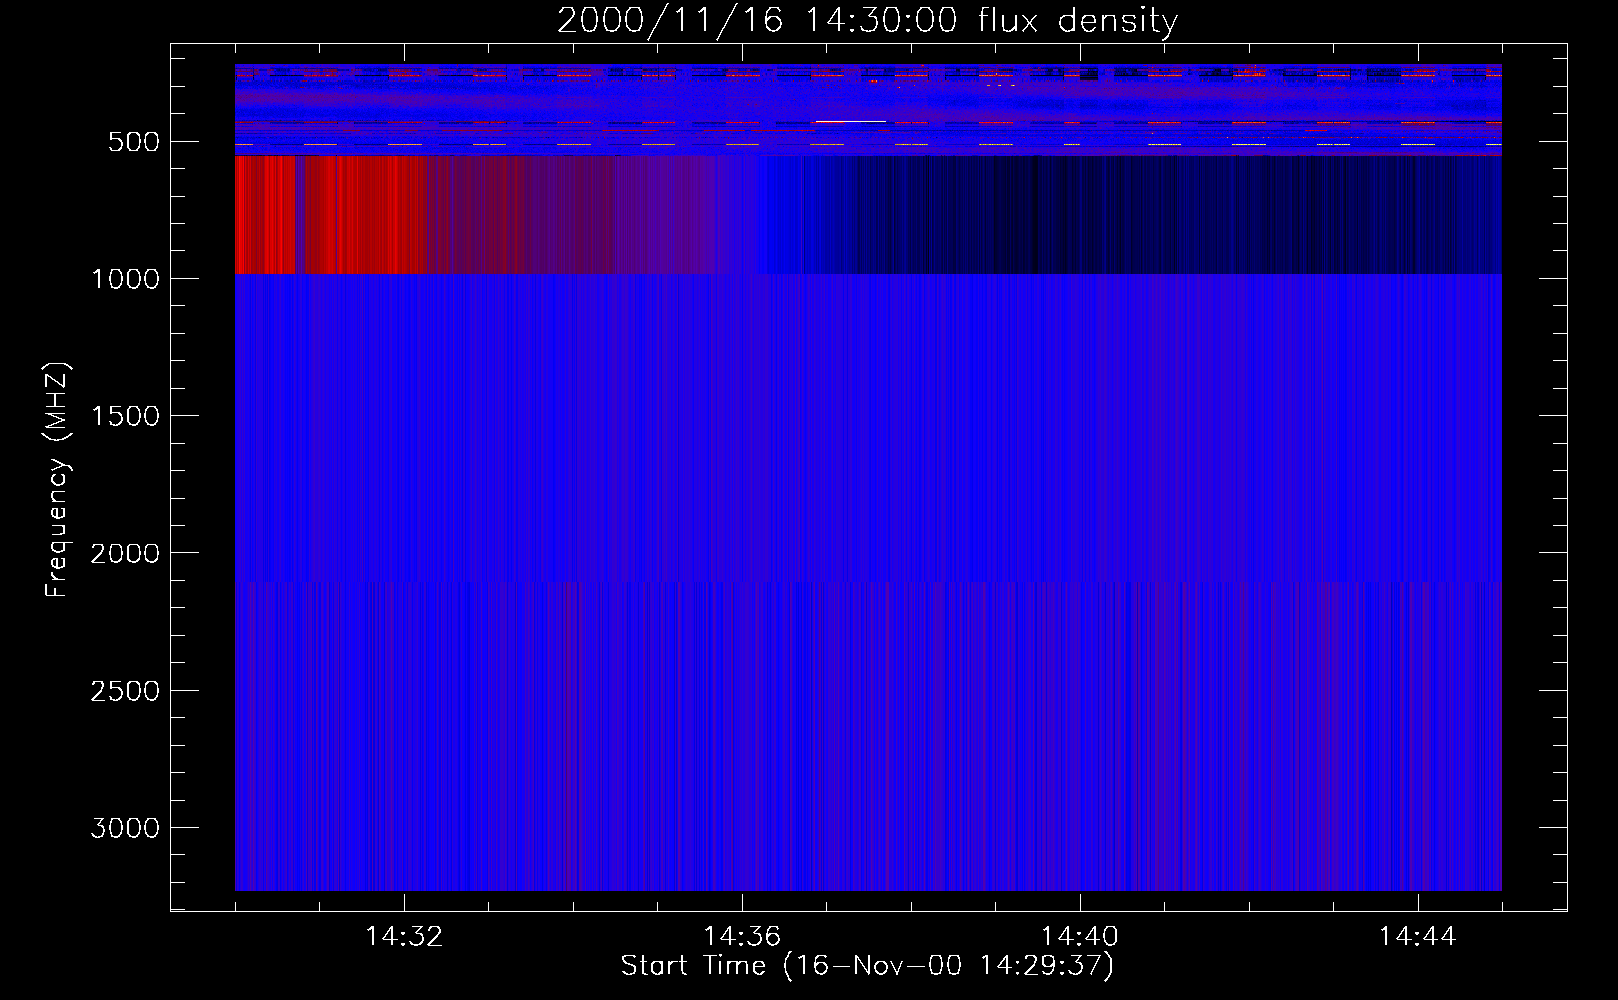Click the 1000 frequency tick label
The width and height of the screenshot is (1618, 1000).
125,279
